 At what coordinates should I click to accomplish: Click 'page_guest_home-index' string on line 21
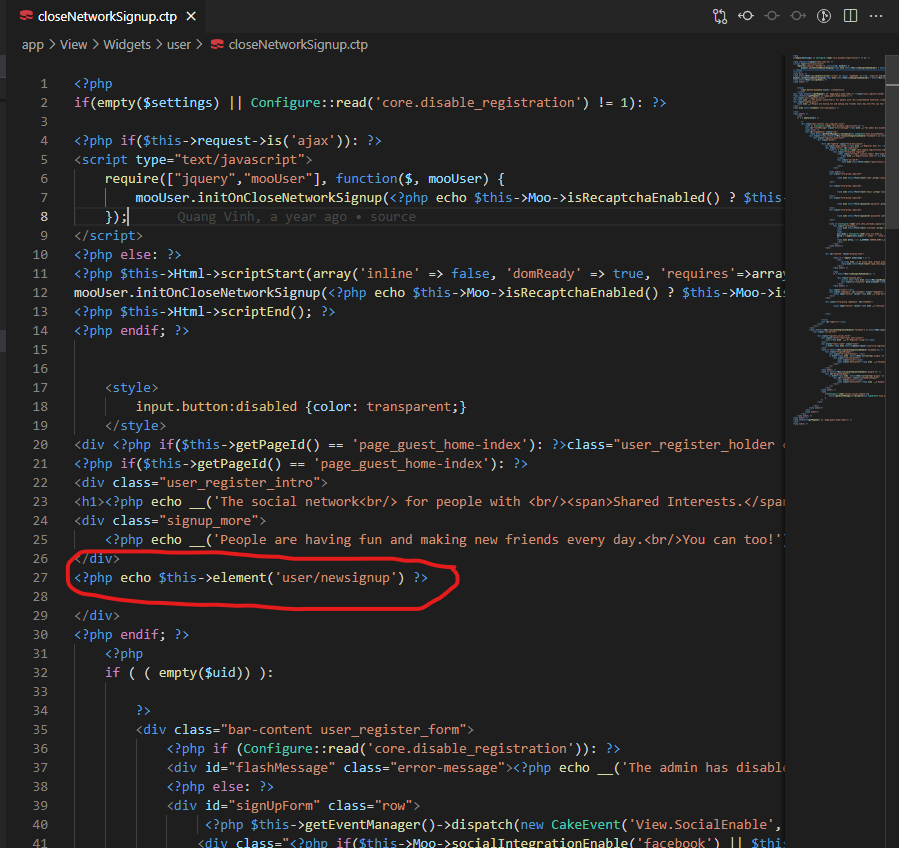pyautogui.click(x=401, y=463)
